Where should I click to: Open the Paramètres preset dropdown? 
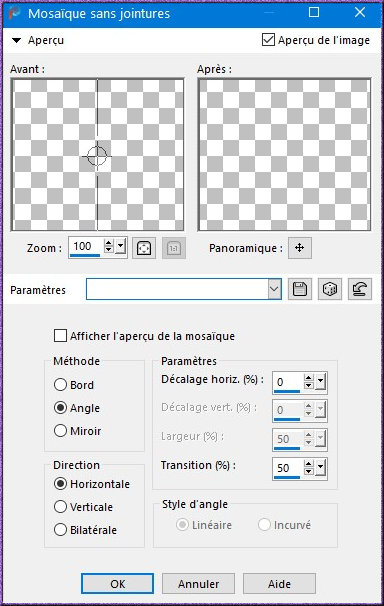click(x=274, y=289)
